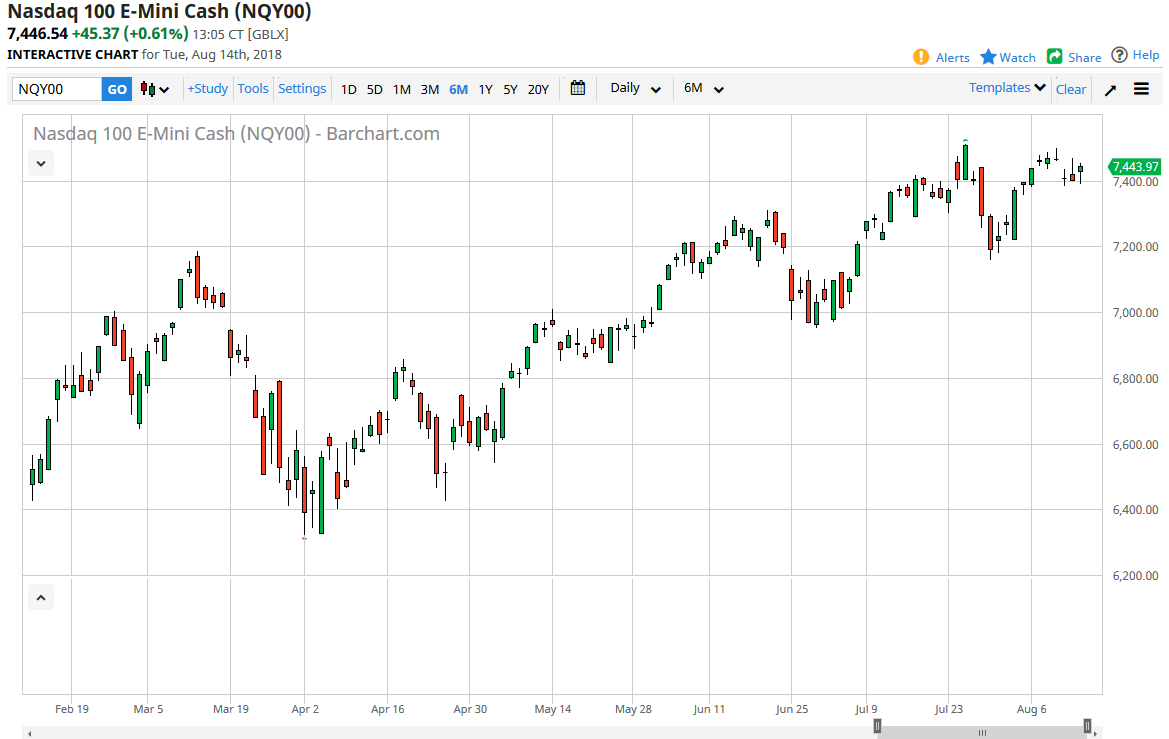
Task: Click the expand chart arrow icon
Action: point(1110,90)
